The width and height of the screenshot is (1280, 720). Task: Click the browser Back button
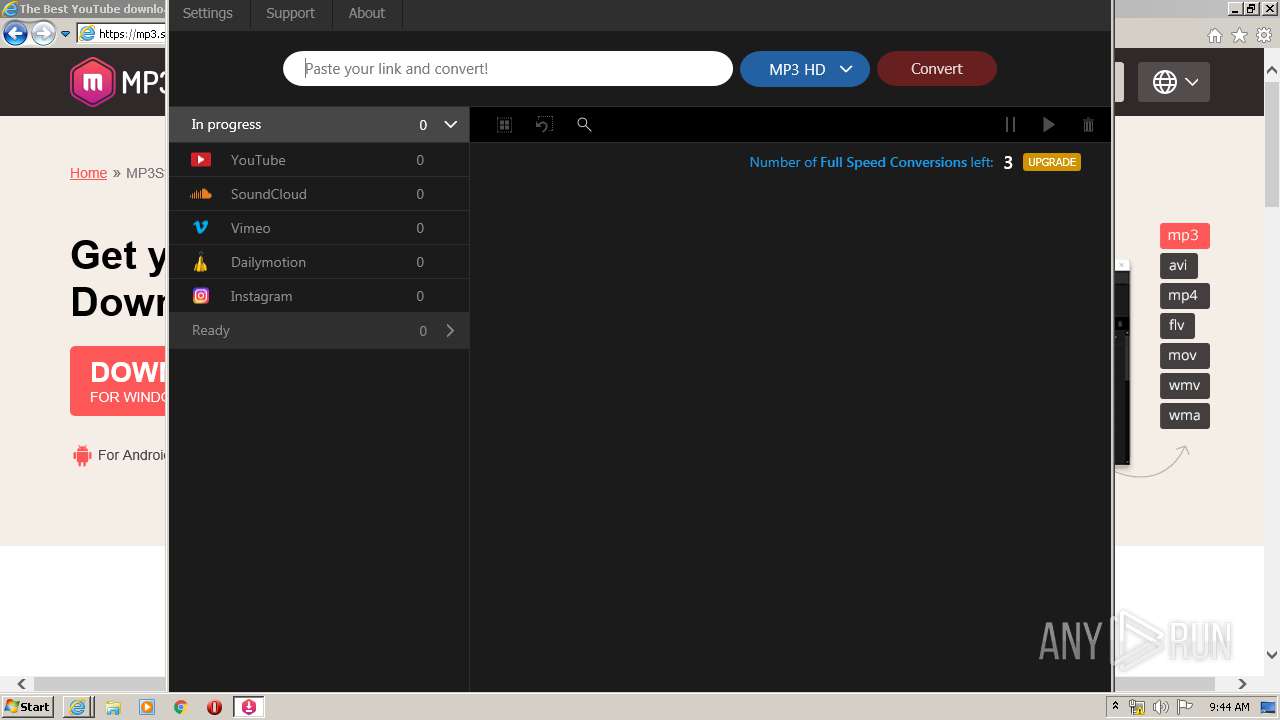click(15, 34)
